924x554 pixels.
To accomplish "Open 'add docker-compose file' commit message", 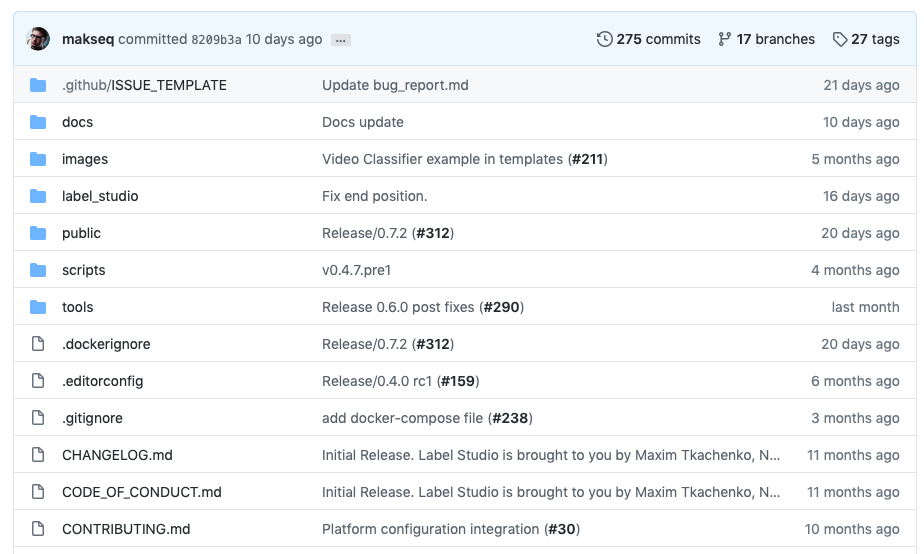I will tap(402, 418).
